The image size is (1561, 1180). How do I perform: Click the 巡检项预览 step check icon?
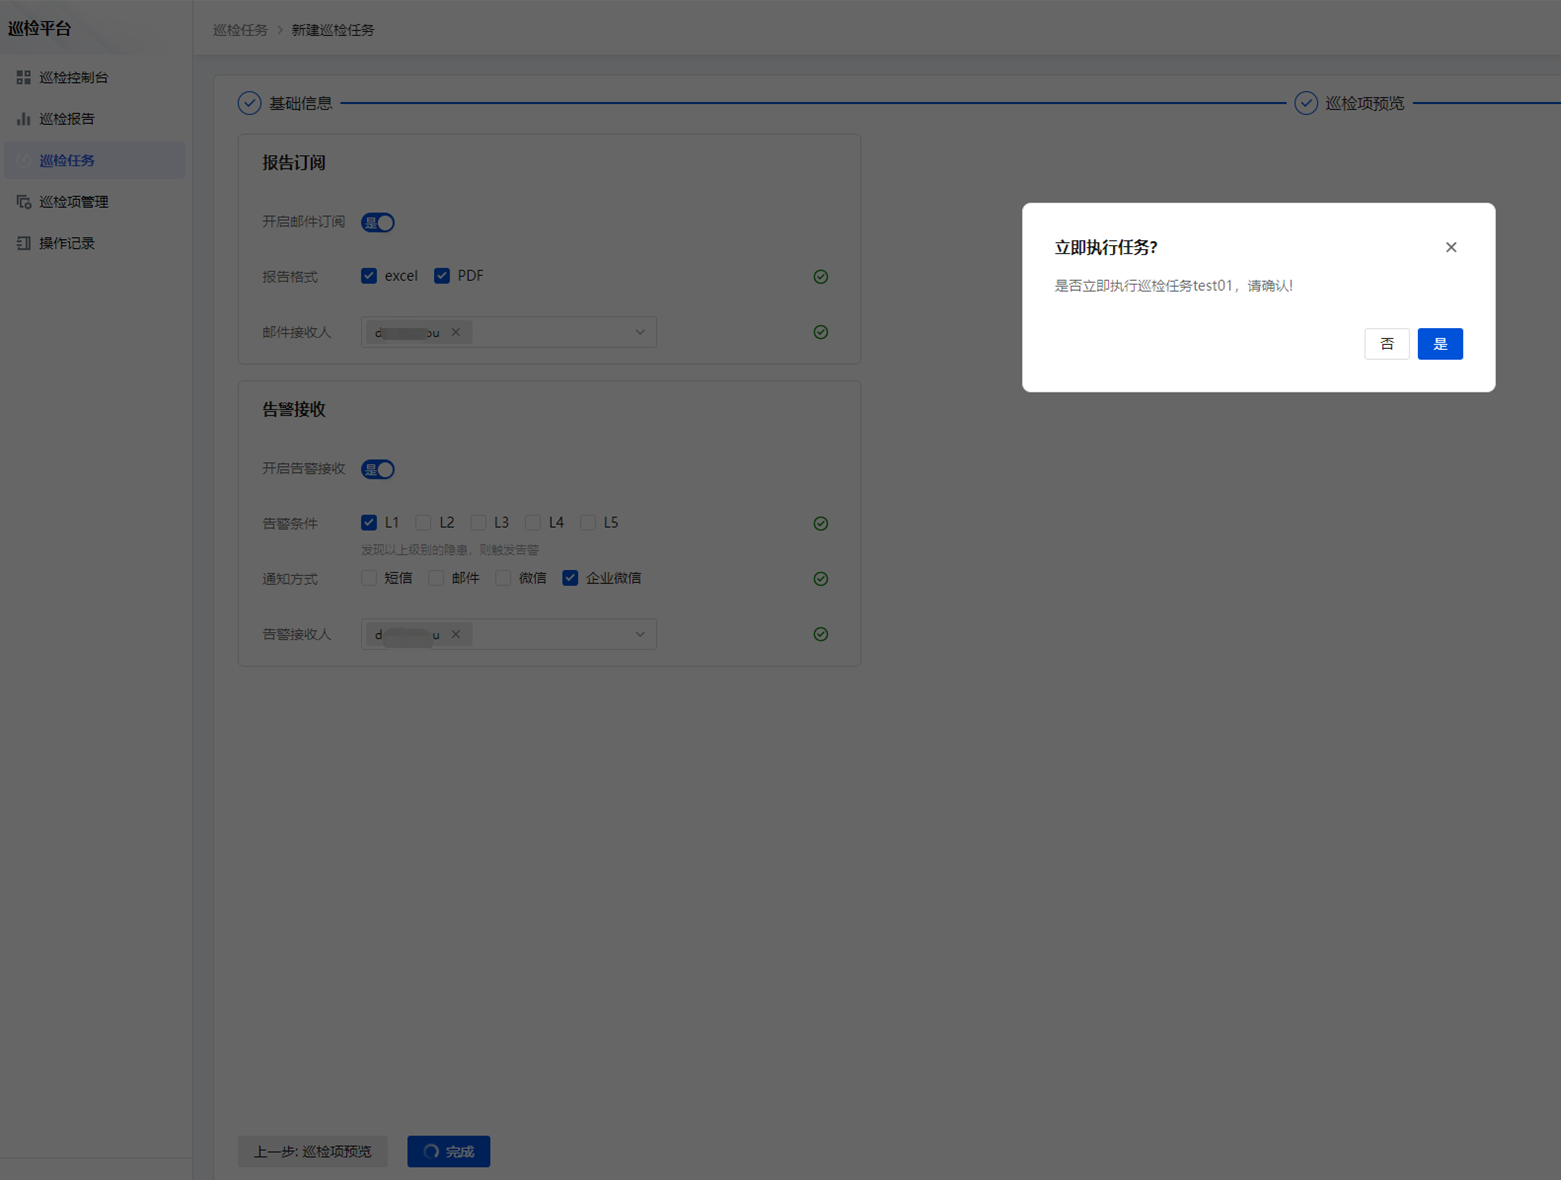[x=1305, y=103]
